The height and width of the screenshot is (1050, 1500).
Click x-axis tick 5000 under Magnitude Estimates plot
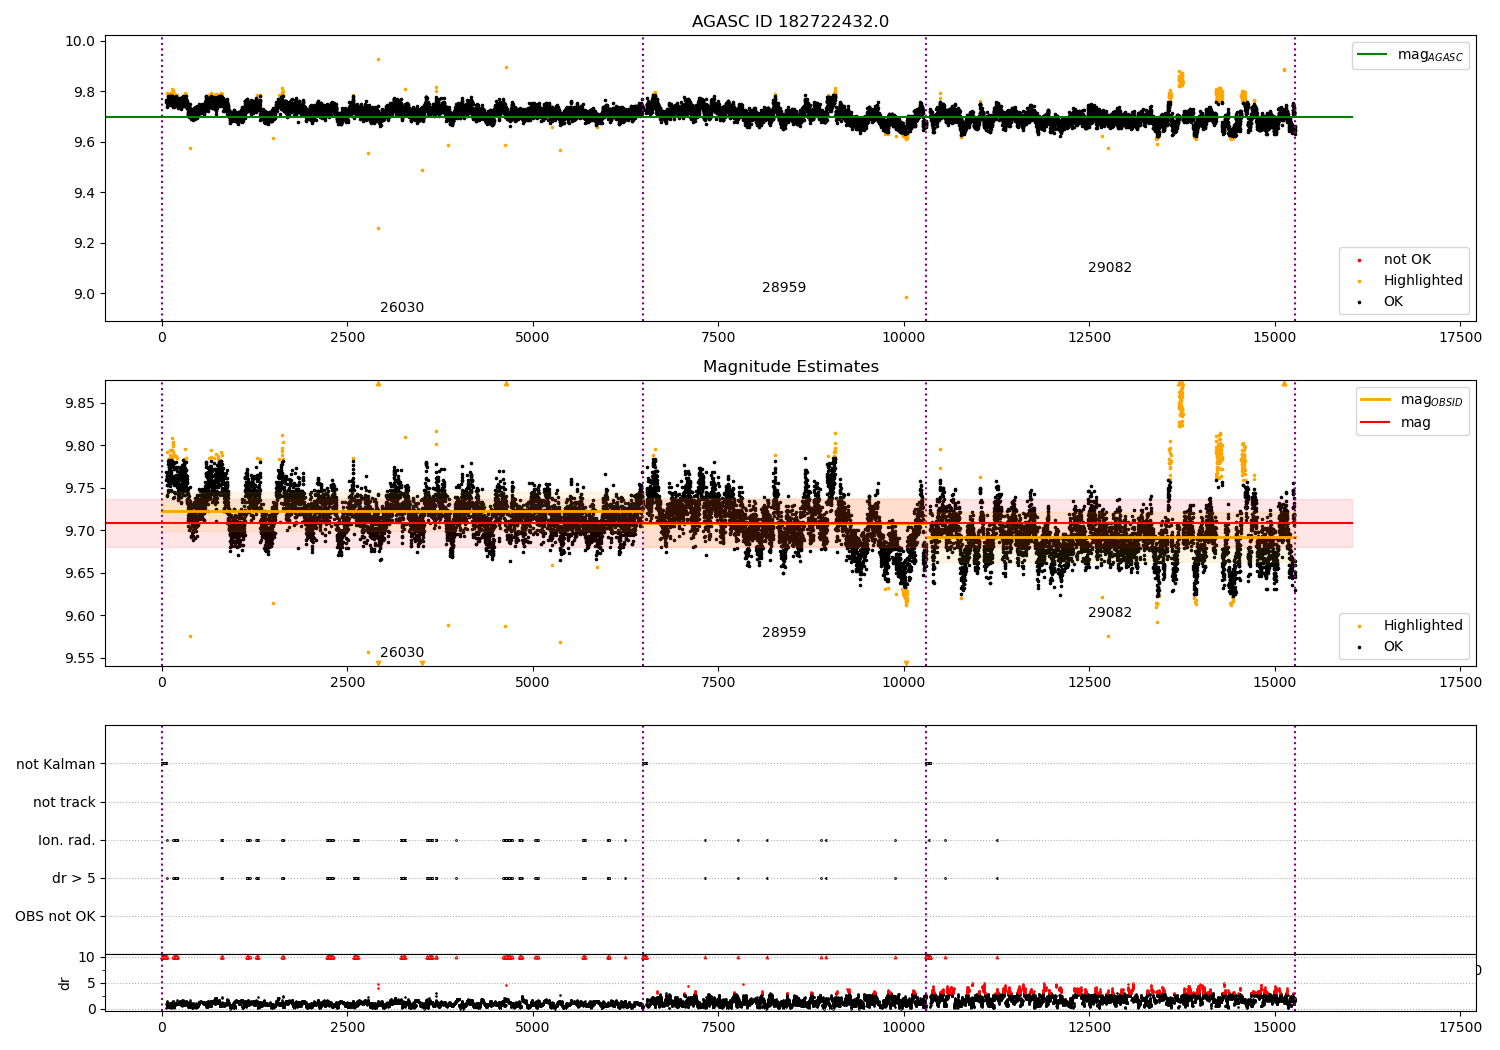[x=533, y=683]
